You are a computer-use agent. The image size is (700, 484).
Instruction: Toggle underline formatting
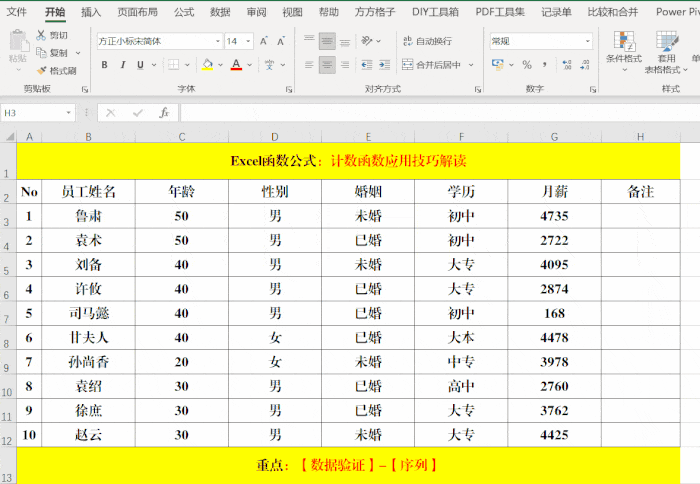140,65
